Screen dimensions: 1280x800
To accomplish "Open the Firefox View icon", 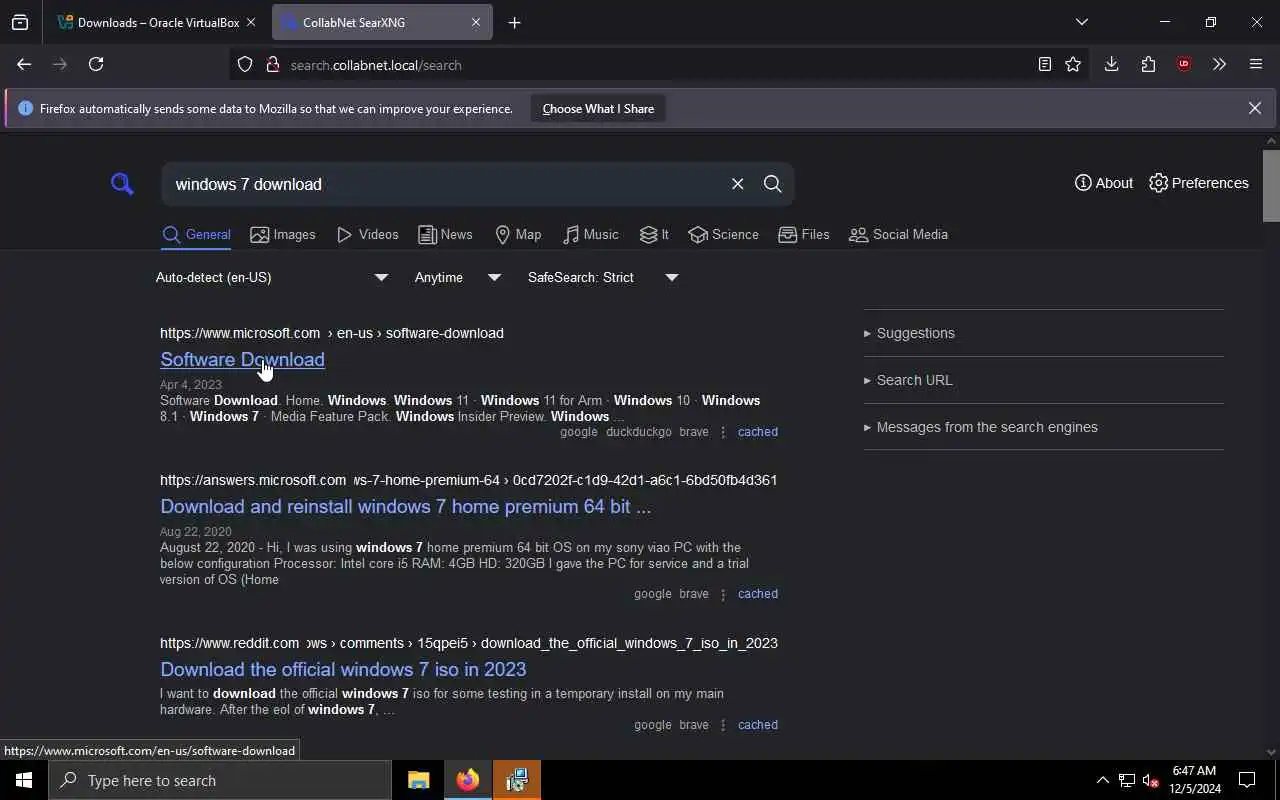I will [20, 22].
